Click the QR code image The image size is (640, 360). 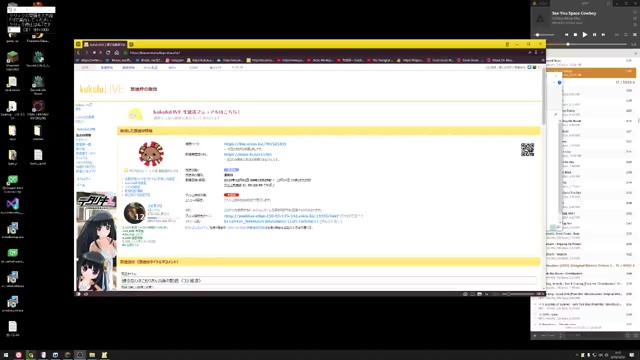527,150
